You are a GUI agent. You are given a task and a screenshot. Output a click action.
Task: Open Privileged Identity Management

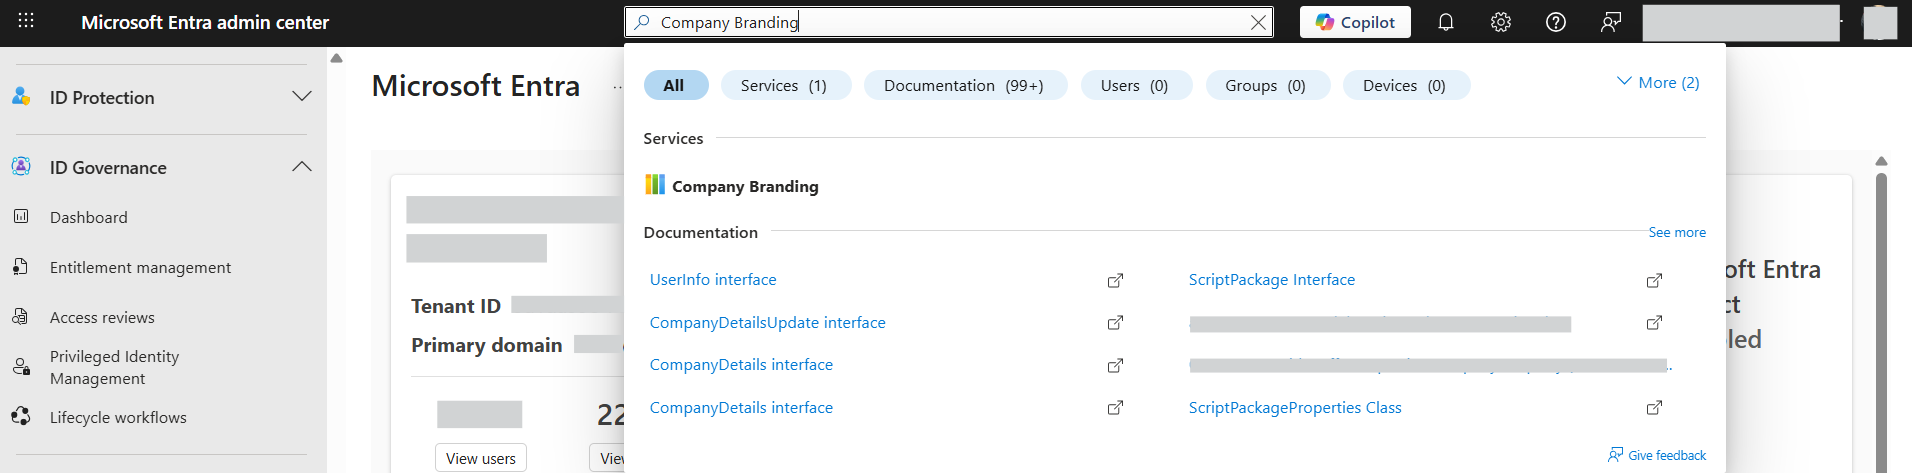click(x=114, y=367)
